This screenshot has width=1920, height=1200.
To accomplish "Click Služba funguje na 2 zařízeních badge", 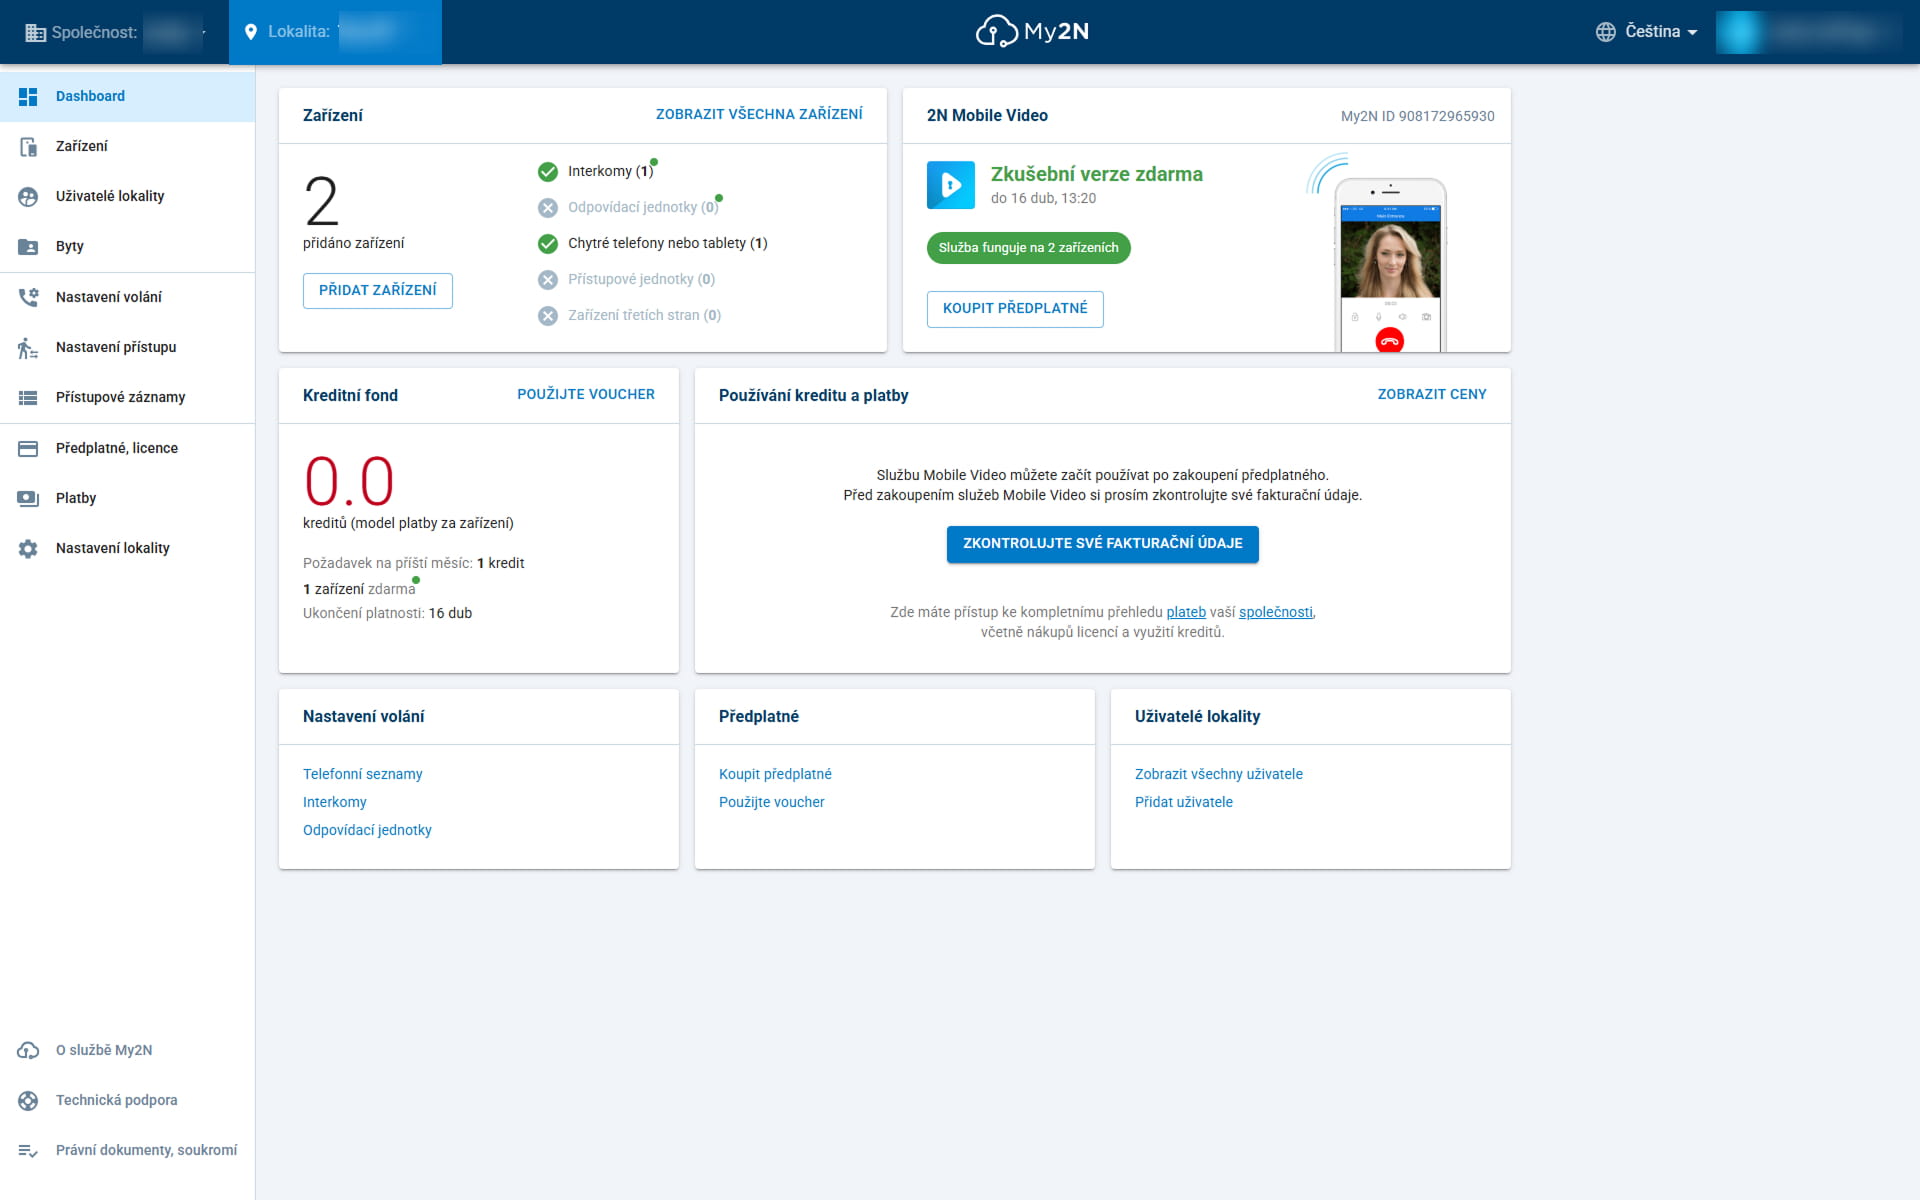I will (x=1028, y=248).
